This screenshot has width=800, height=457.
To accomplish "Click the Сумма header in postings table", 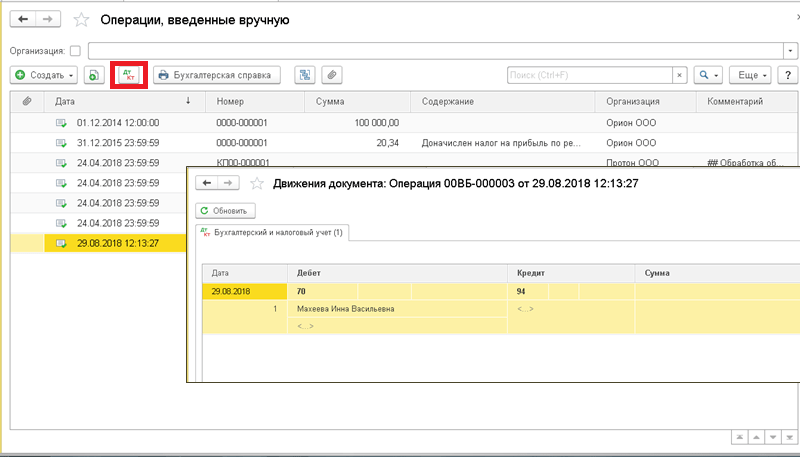I will 717,273.
